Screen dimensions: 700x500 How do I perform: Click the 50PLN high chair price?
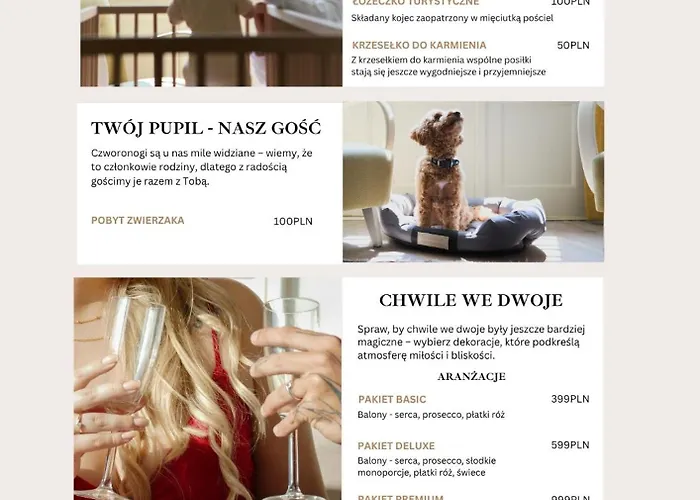click(573, 46)
